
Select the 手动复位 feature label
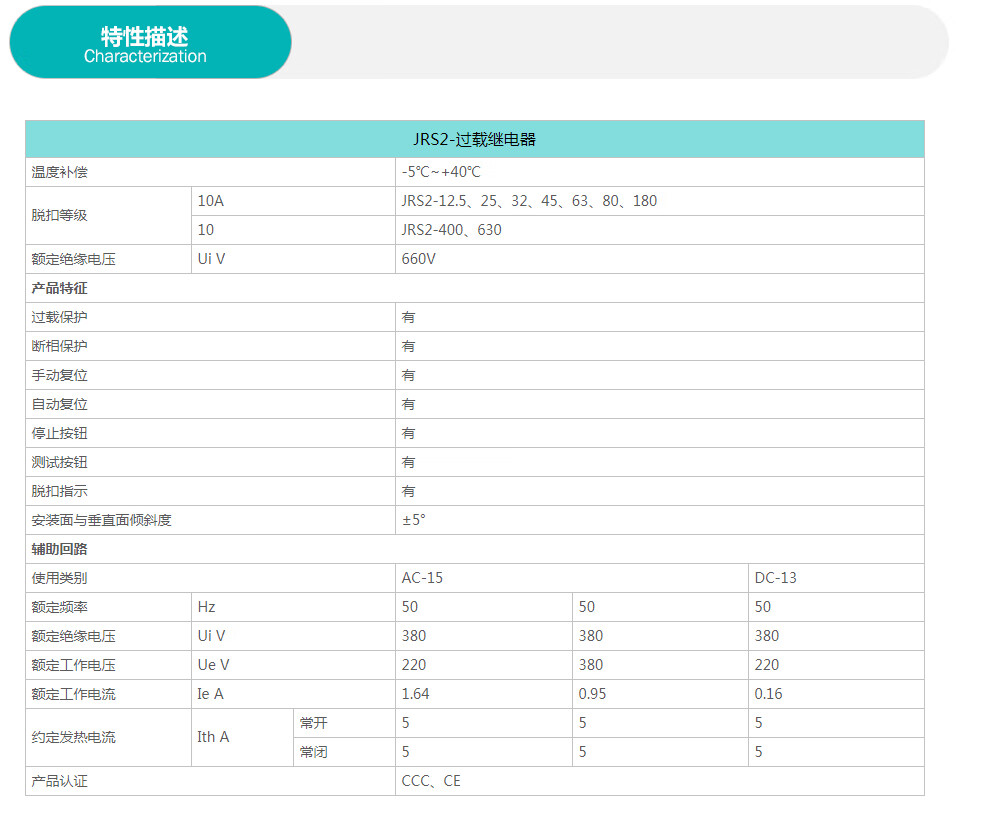(x=60, y=375)
